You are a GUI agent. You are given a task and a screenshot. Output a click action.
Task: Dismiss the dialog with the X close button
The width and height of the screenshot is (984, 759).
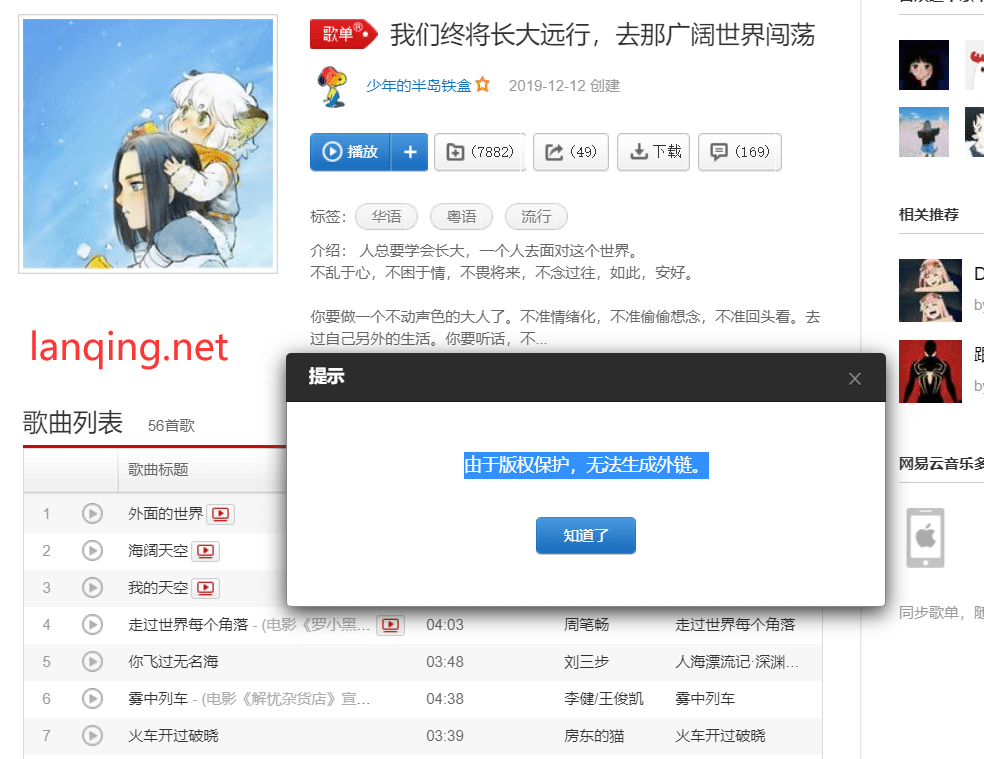tap(855, 378)
